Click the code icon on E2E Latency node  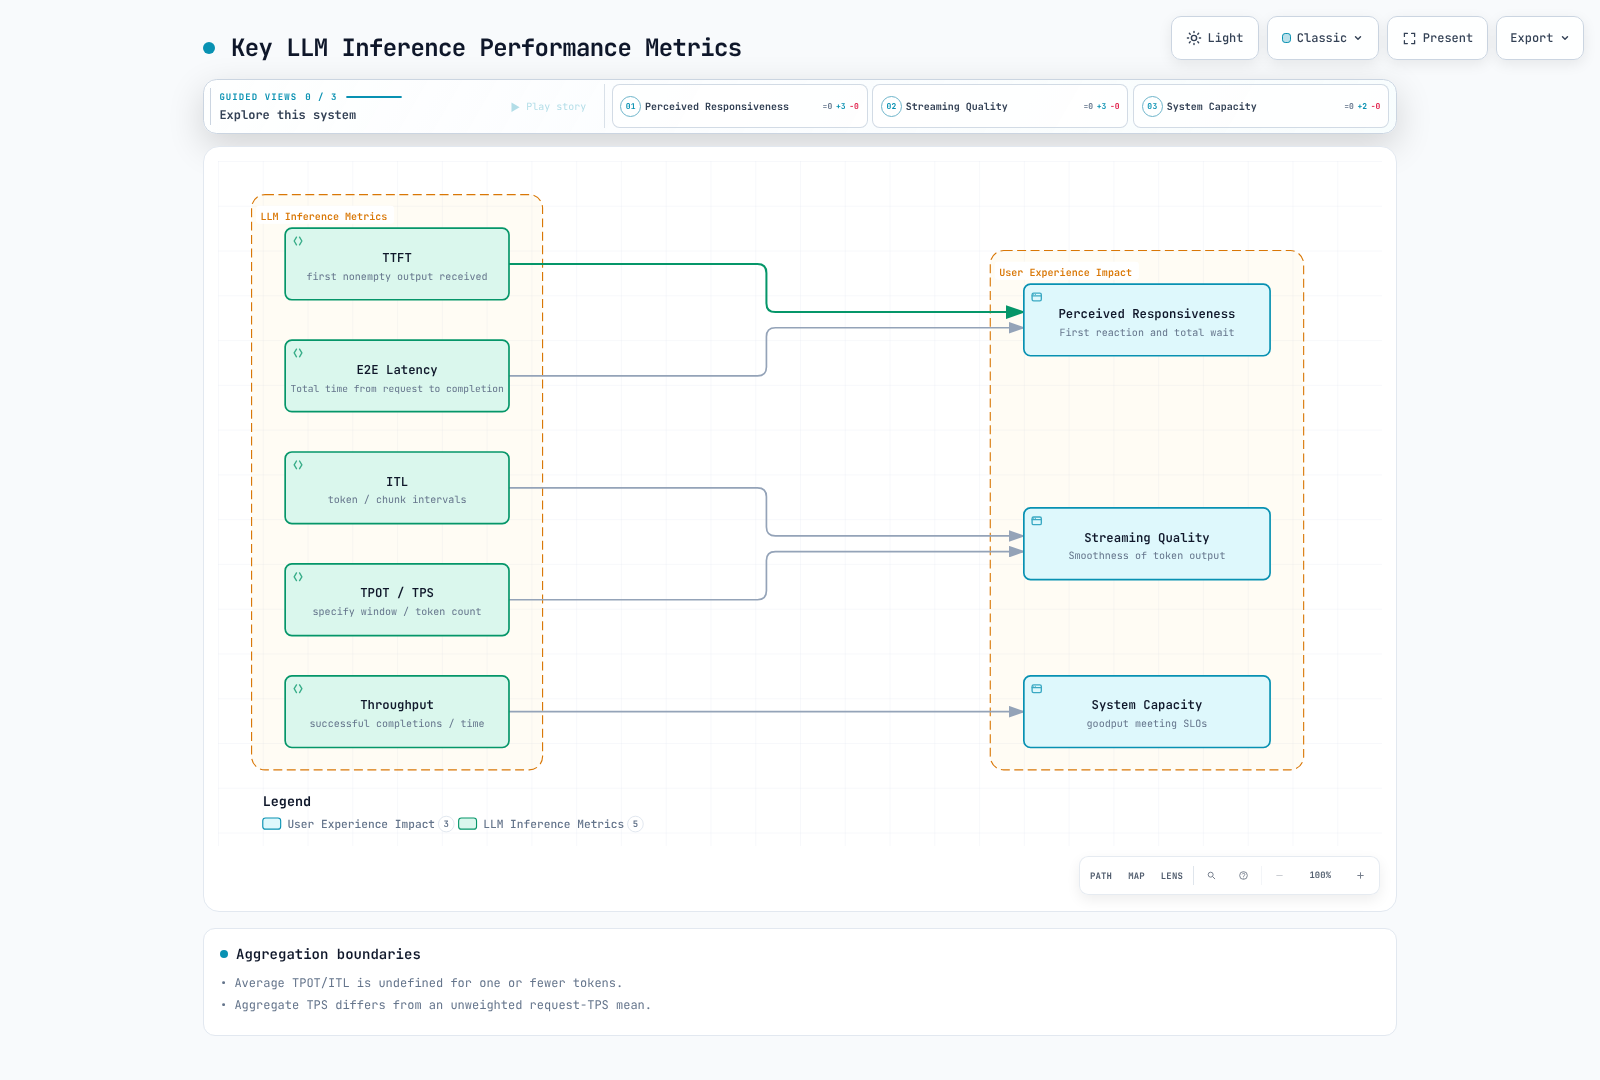click(x=298, y=353)
